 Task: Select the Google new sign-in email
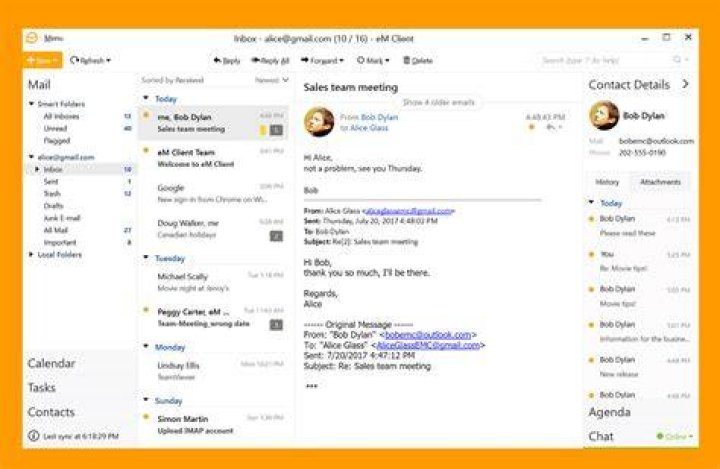coord(214,193)
